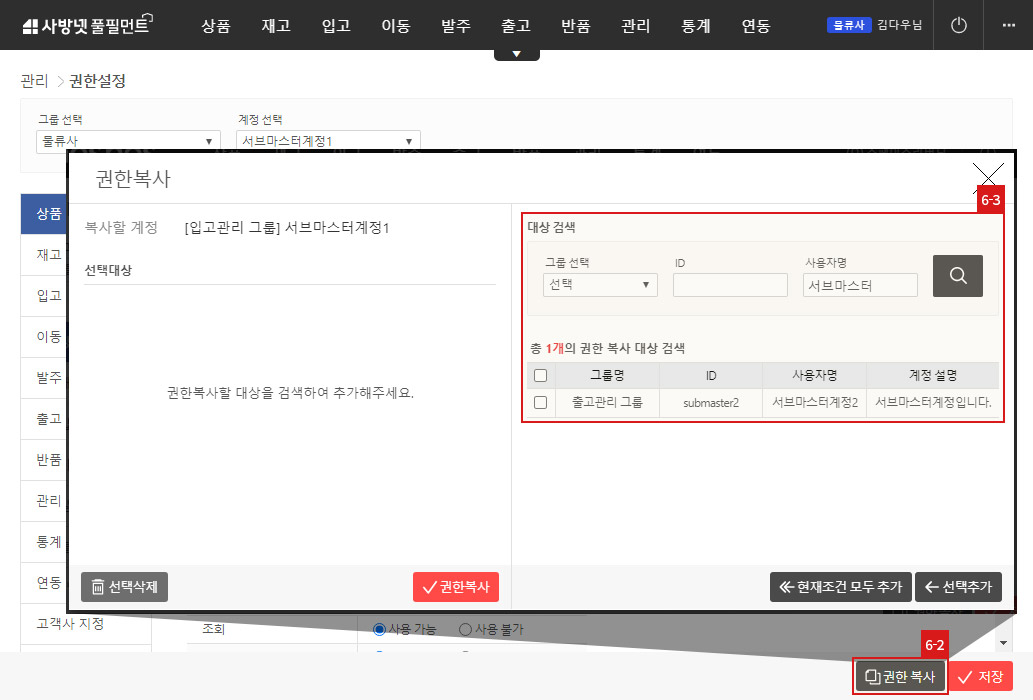Click the search magnifier in 대상 검색 panel

[957, 275]
